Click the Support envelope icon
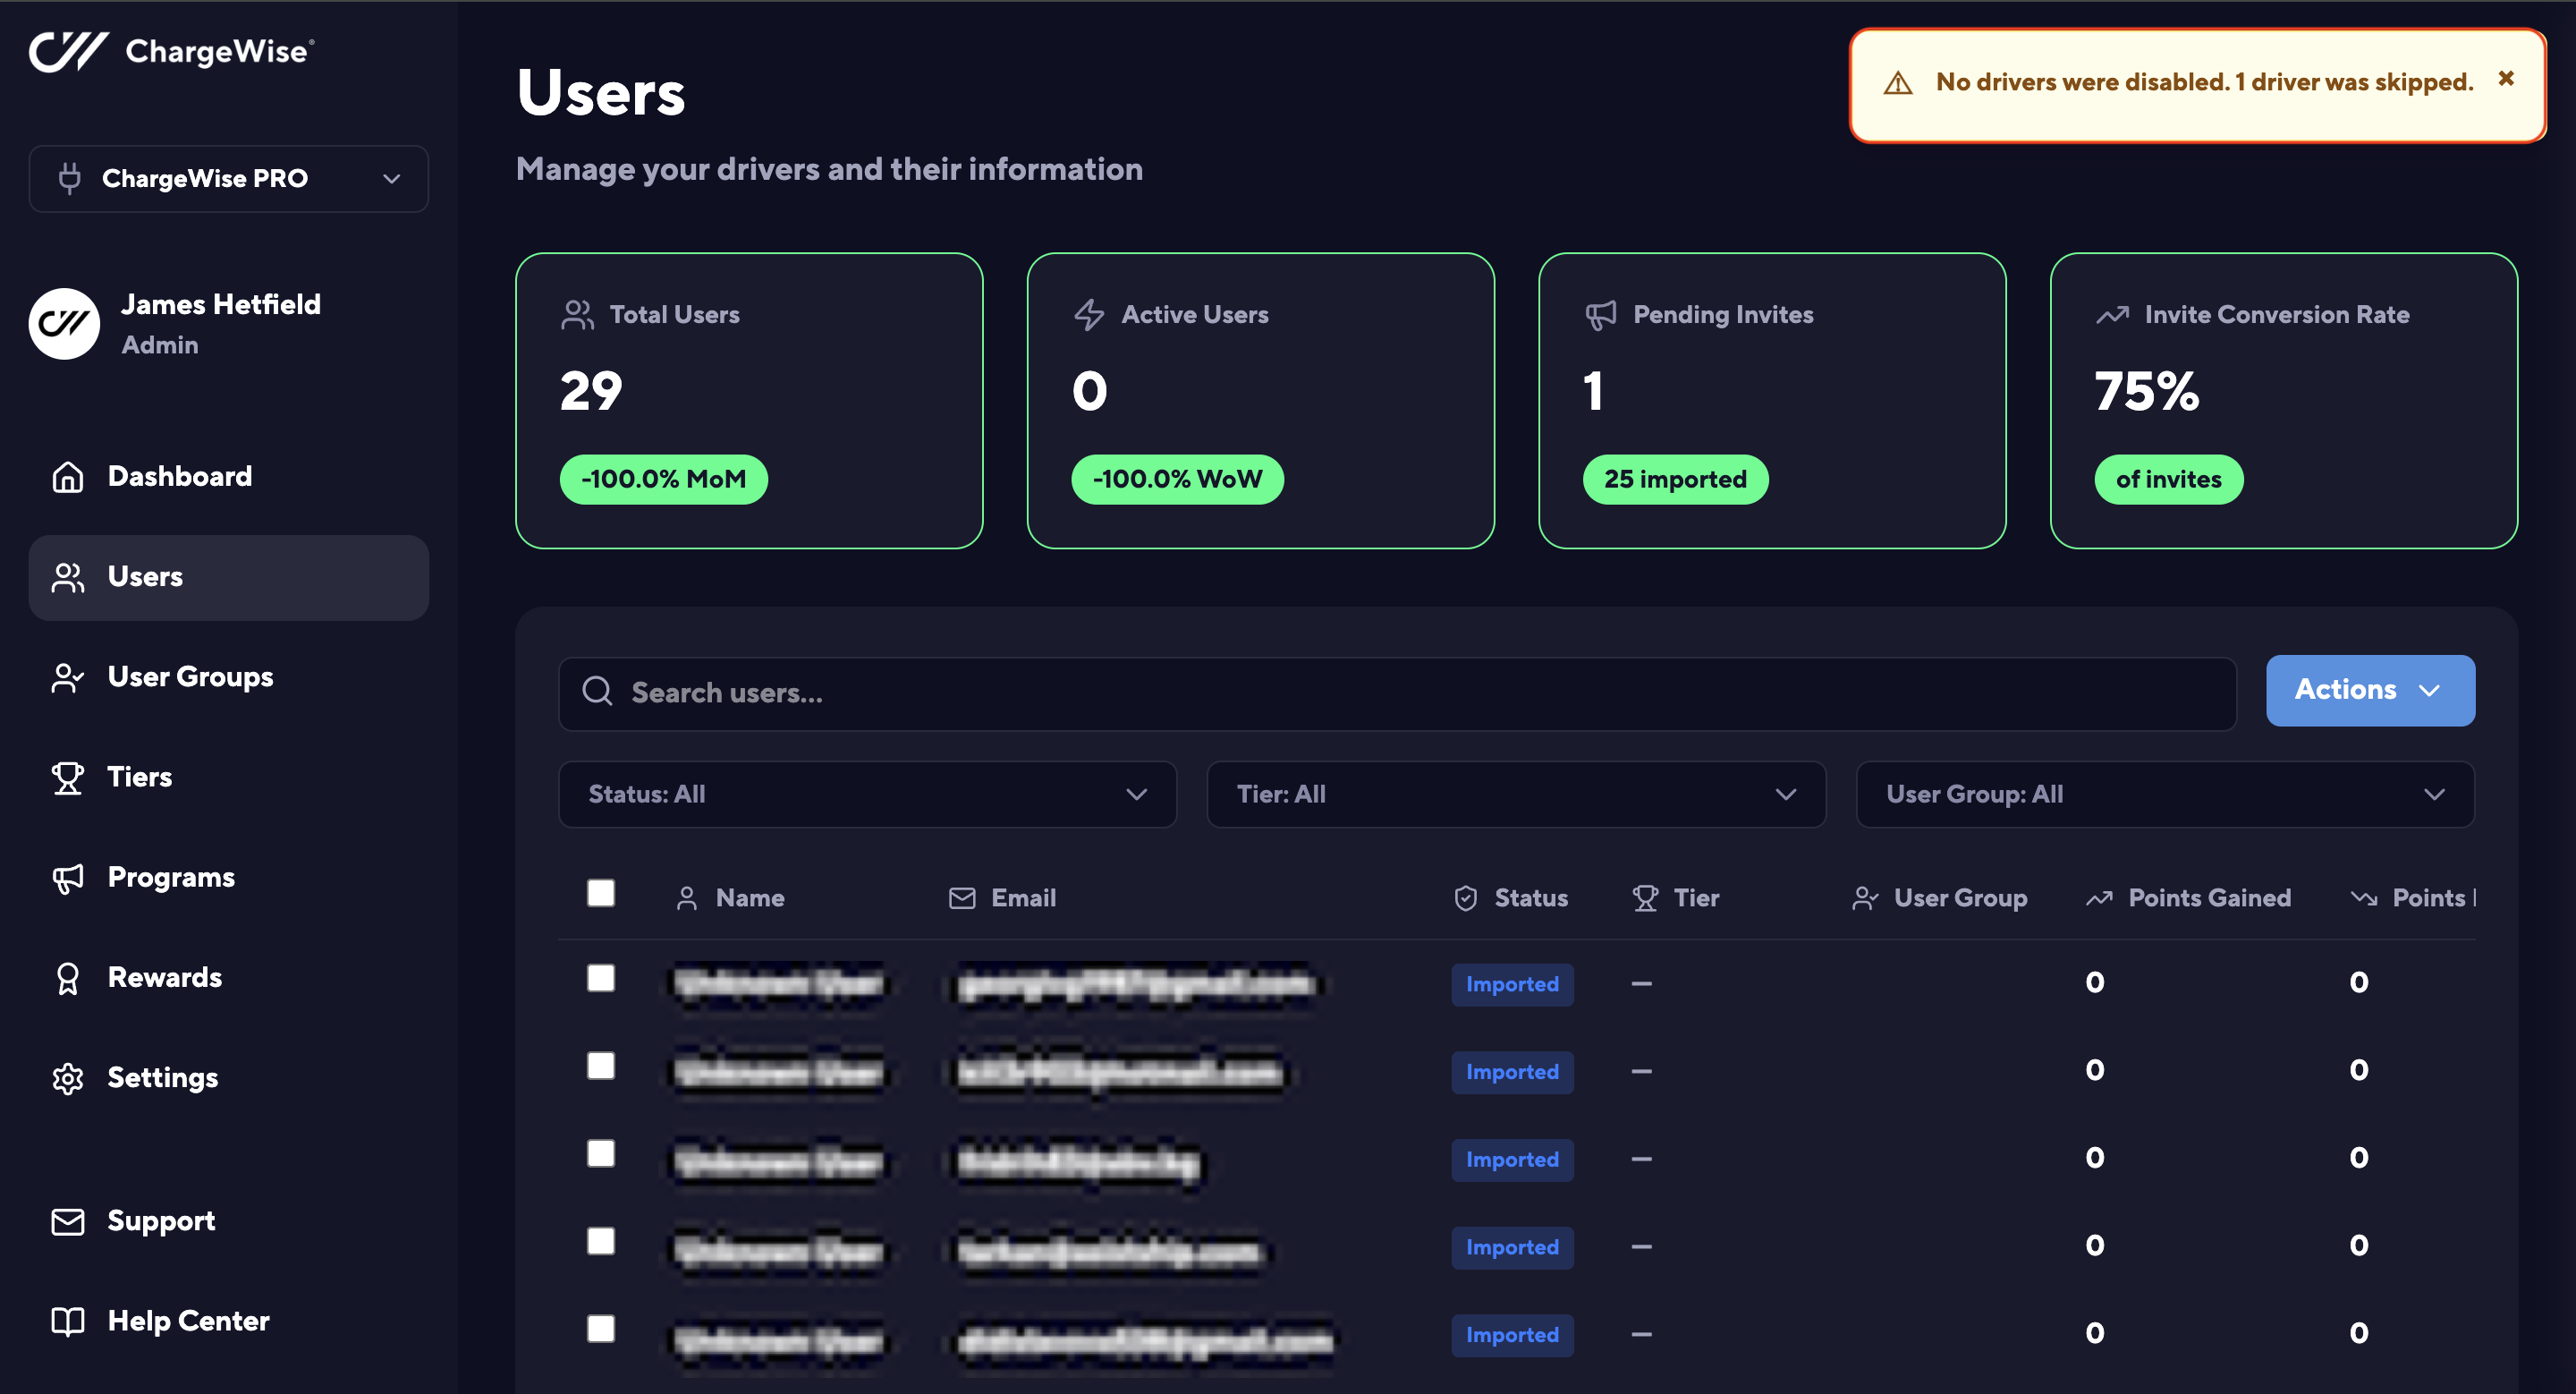 68,1221
